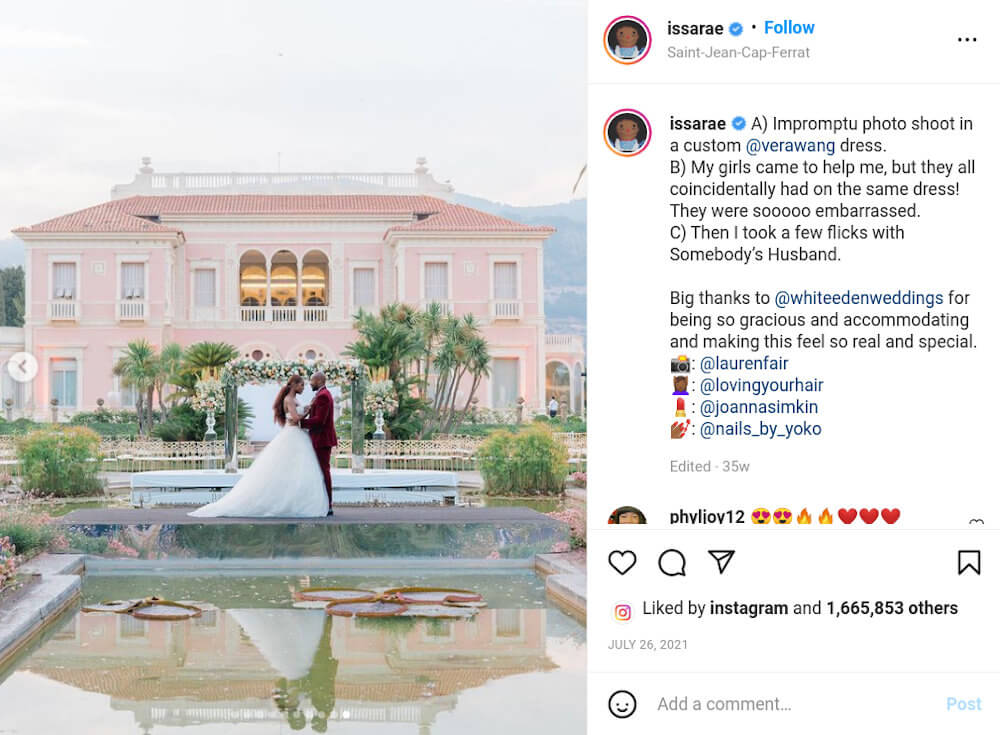
Task: Follow the issarae account
Action: point(789,27)
